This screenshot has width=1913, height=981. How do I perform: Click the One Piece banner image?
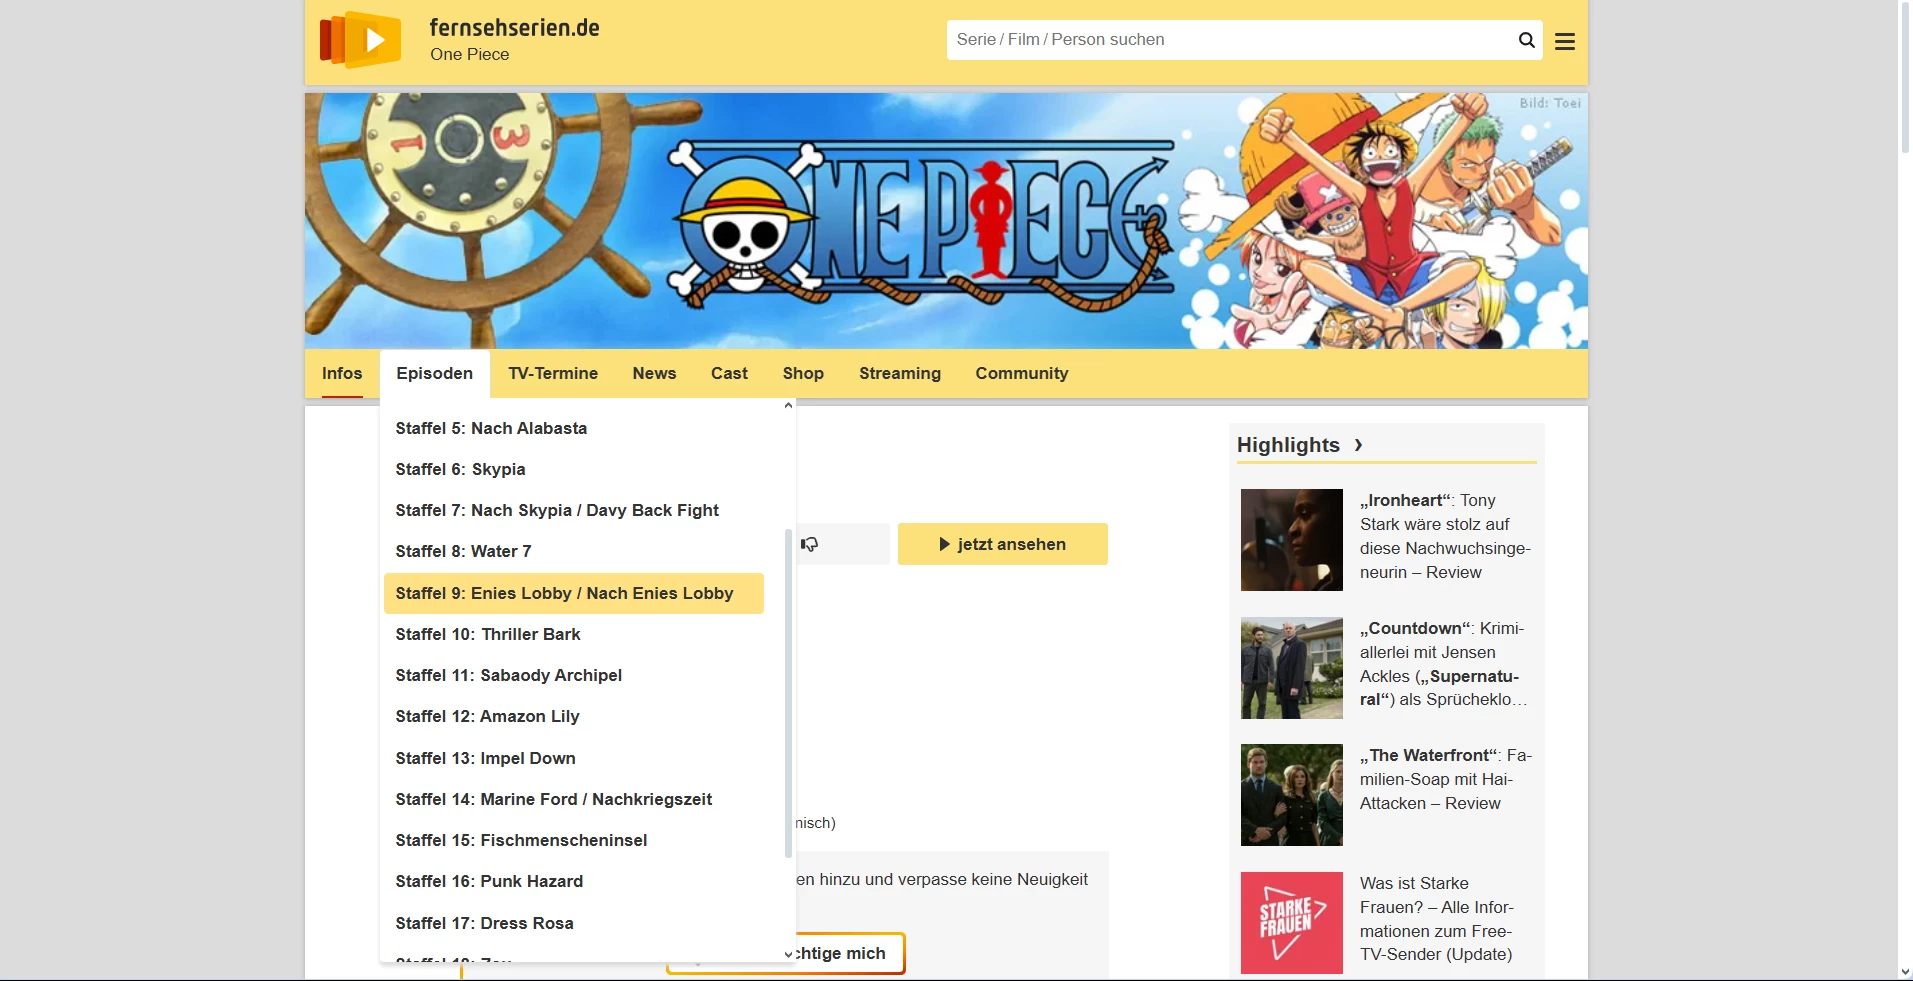point(946,221)
